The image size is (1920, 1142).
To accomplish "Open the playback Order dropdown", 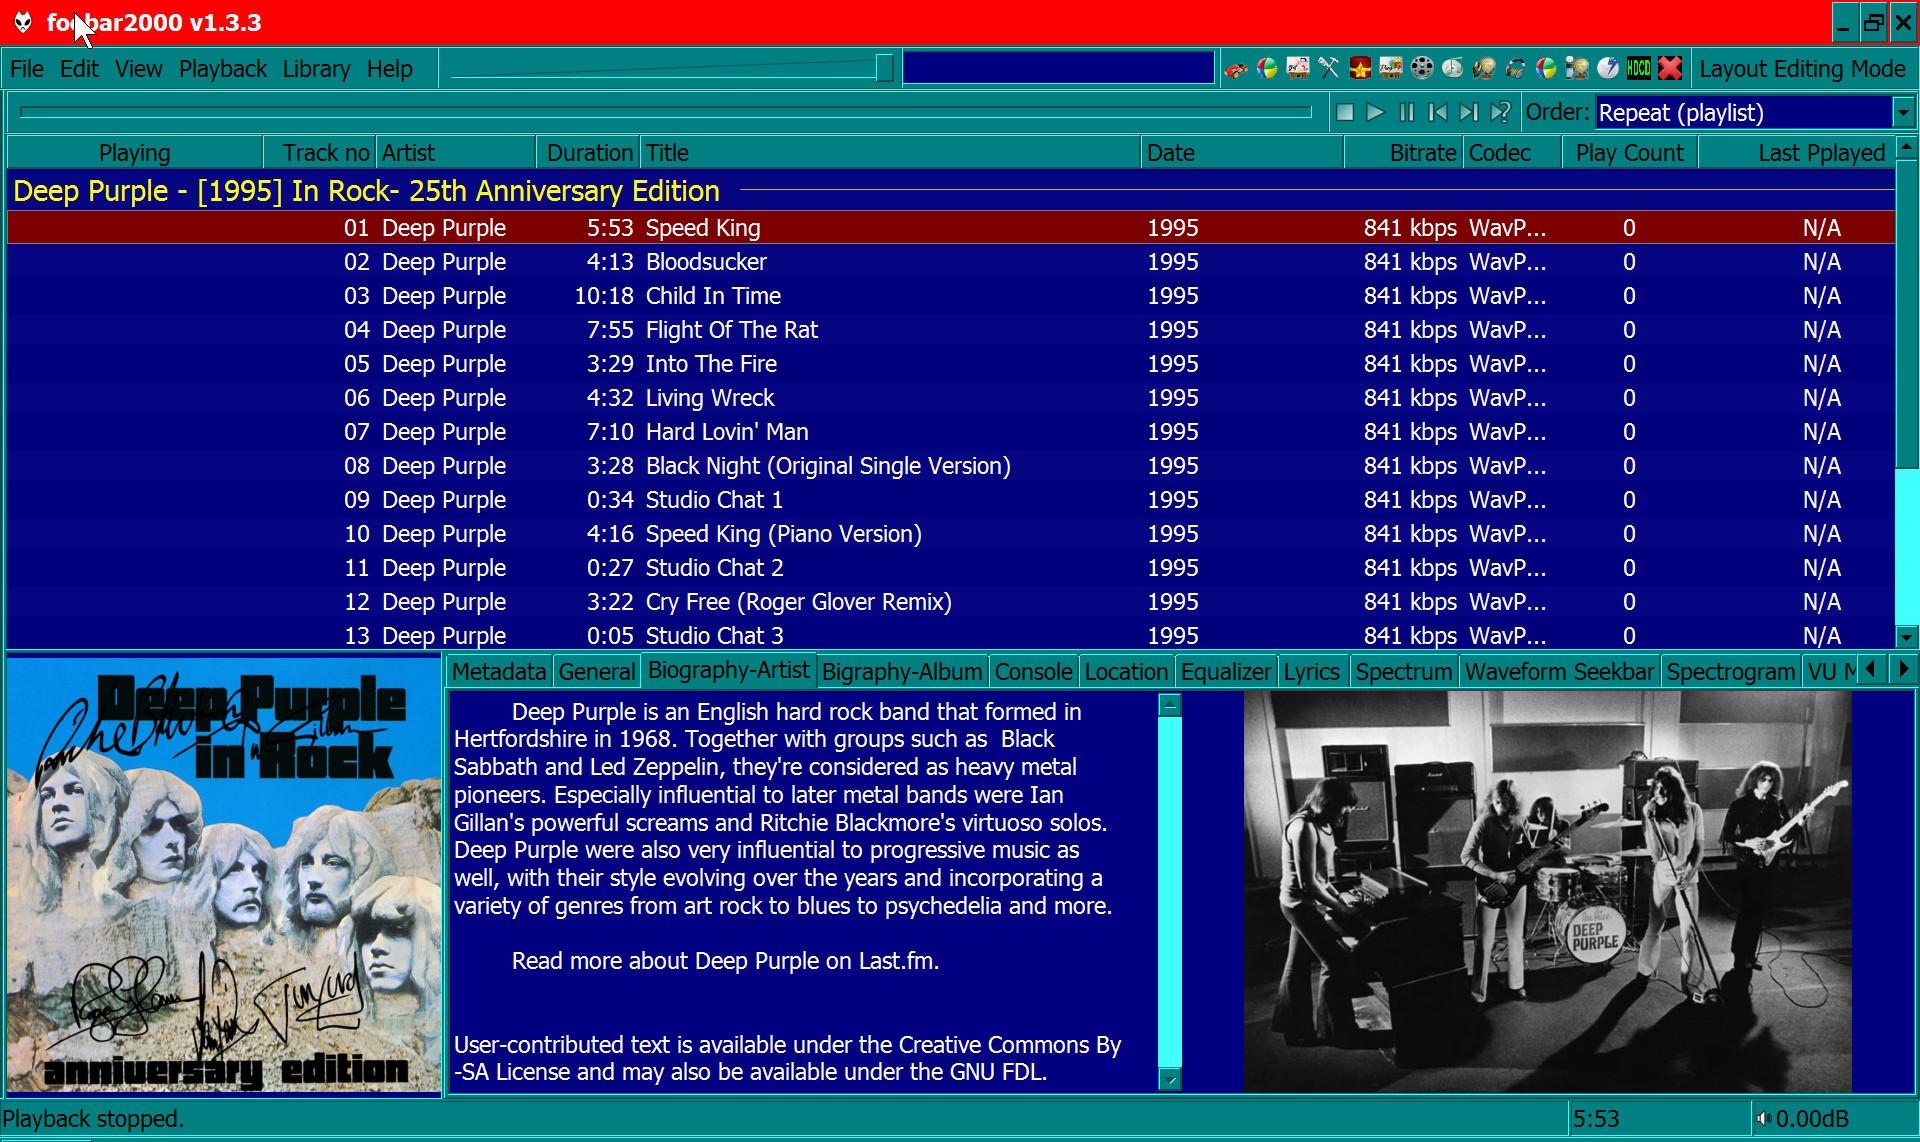I will (1903, 113).
